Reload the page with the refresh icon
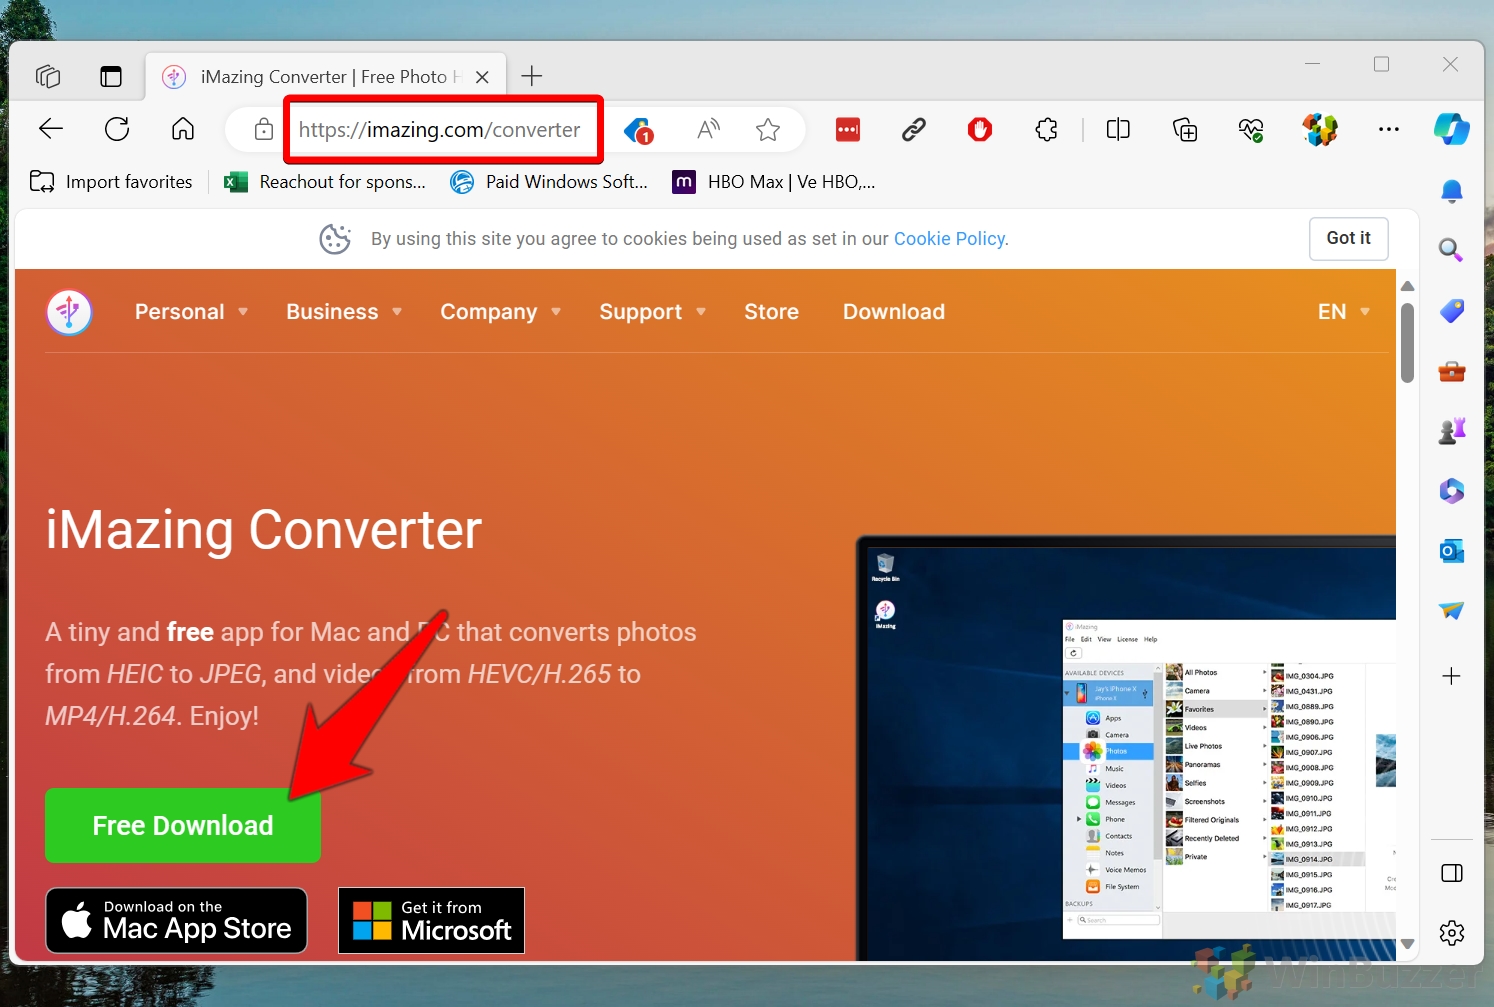The width and height of the screenshot is (1494, 1007). click(117, 129)
